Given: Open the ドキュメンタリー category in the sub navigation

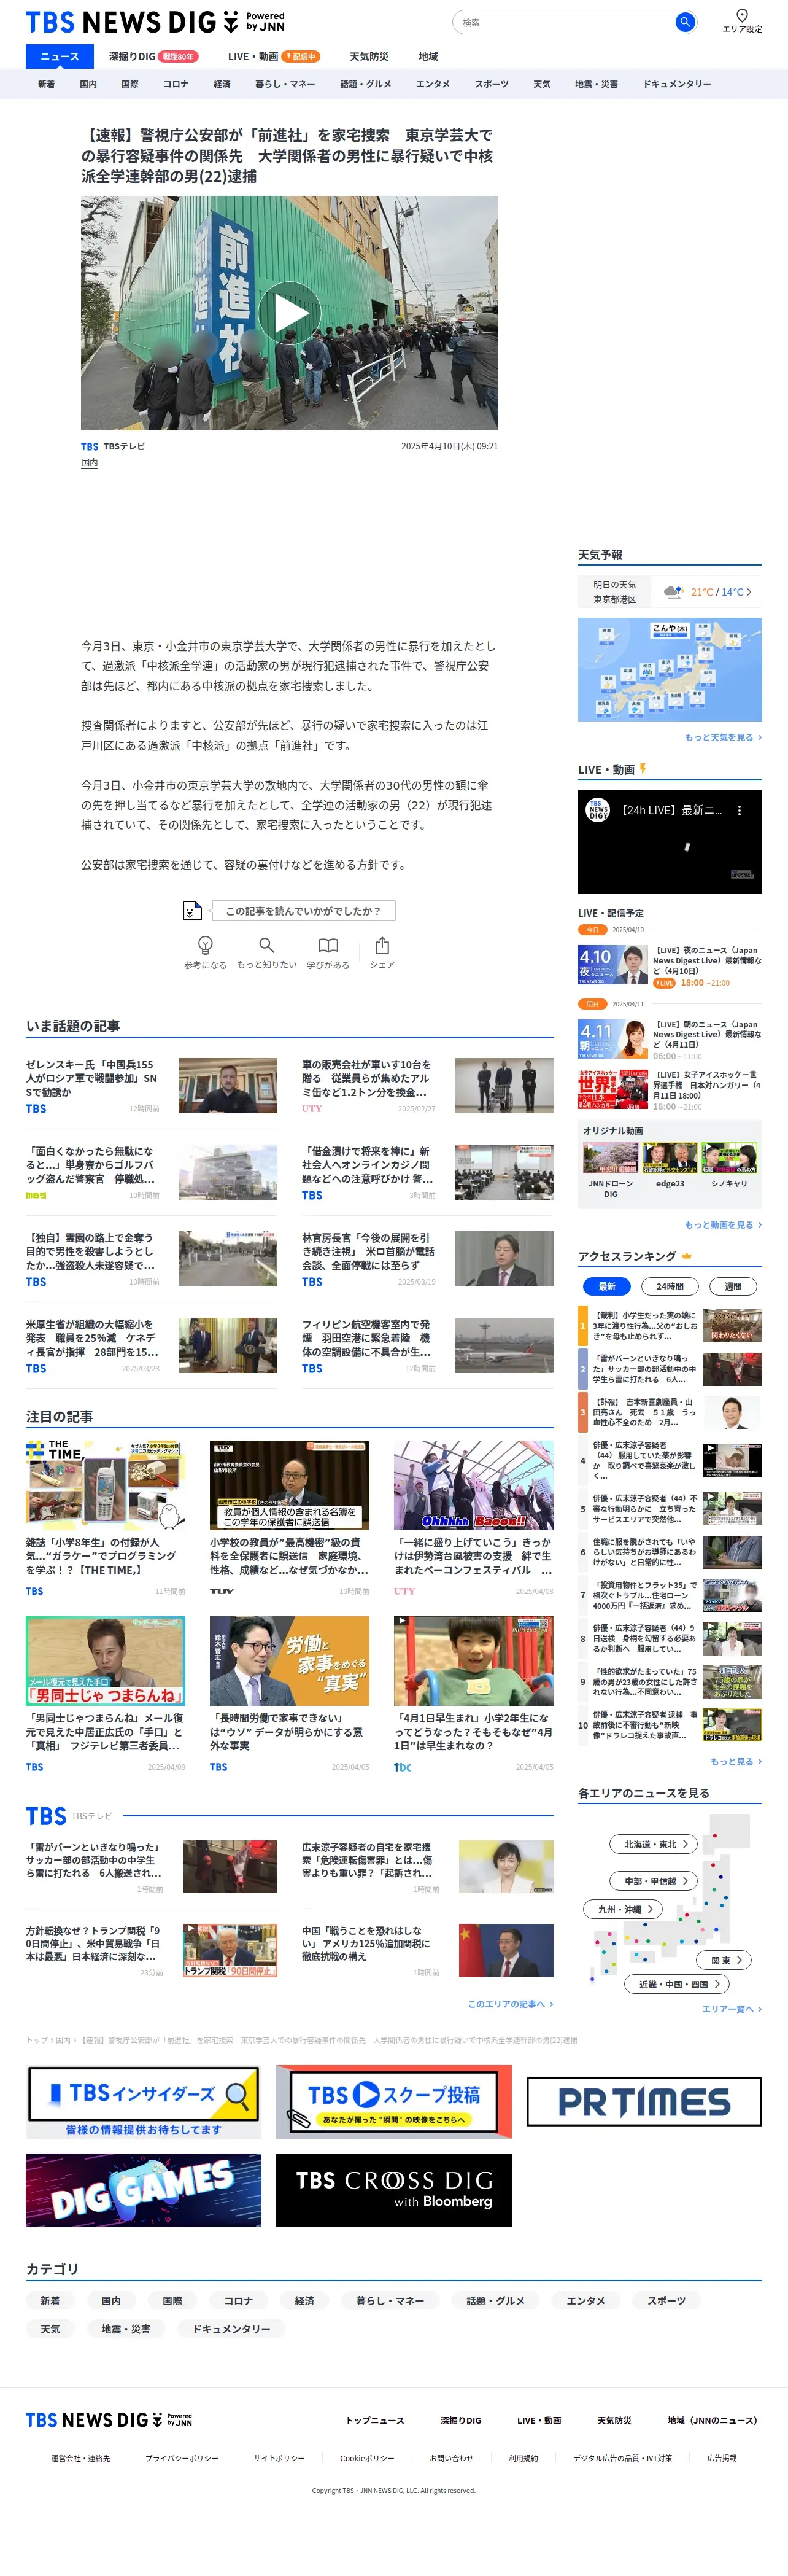Looking at the screenshot, I should (677, 84).
